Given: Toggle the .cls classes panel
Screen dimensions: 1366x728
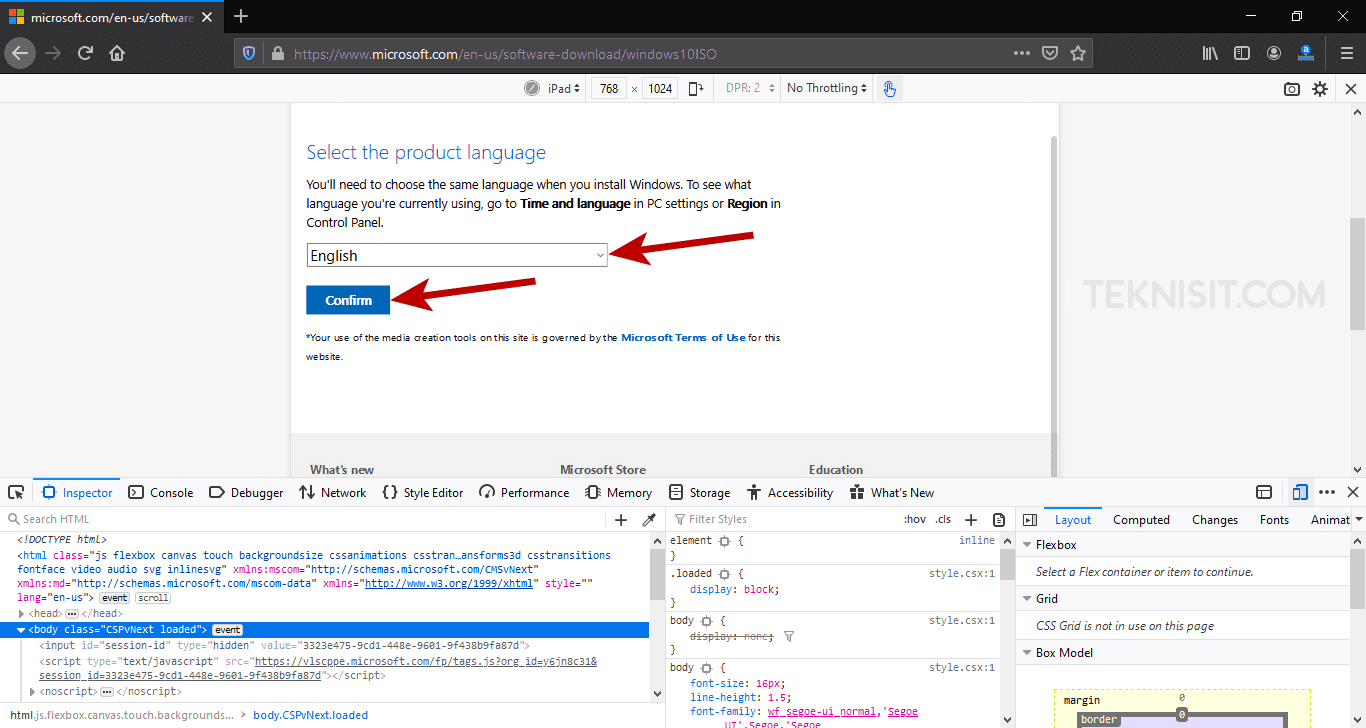Looking at the screenshot, I should pyautogui.click(x=943, y=519).
